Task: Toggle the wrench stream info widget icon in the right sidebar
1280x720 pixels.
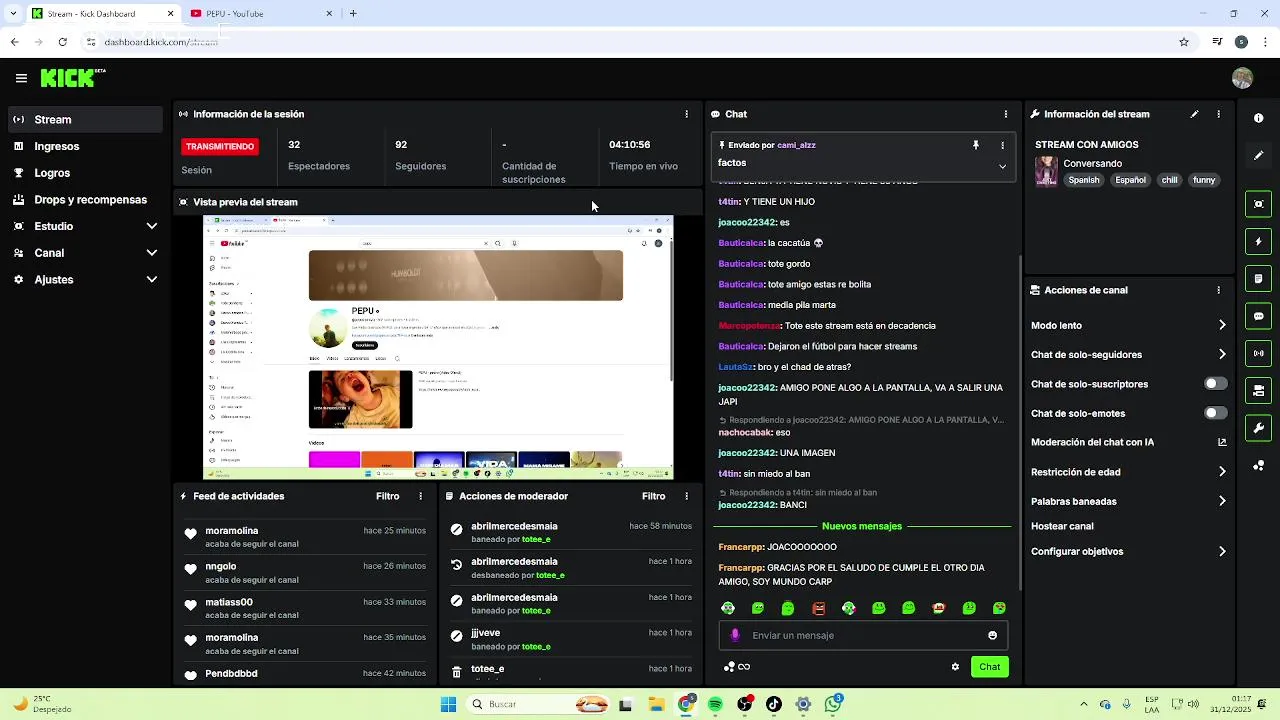Action: [1258, 428]
